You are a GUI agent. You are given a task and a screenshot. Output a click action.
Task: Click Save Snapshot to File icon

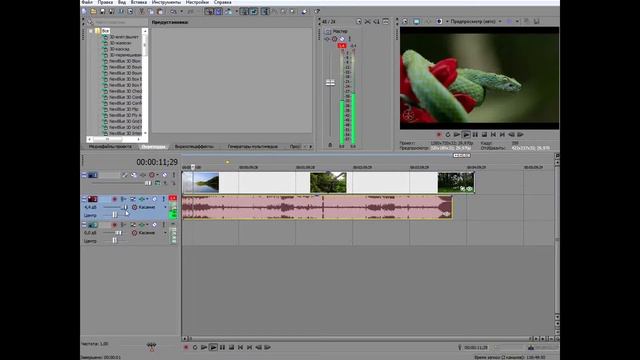tap(536, 21)
